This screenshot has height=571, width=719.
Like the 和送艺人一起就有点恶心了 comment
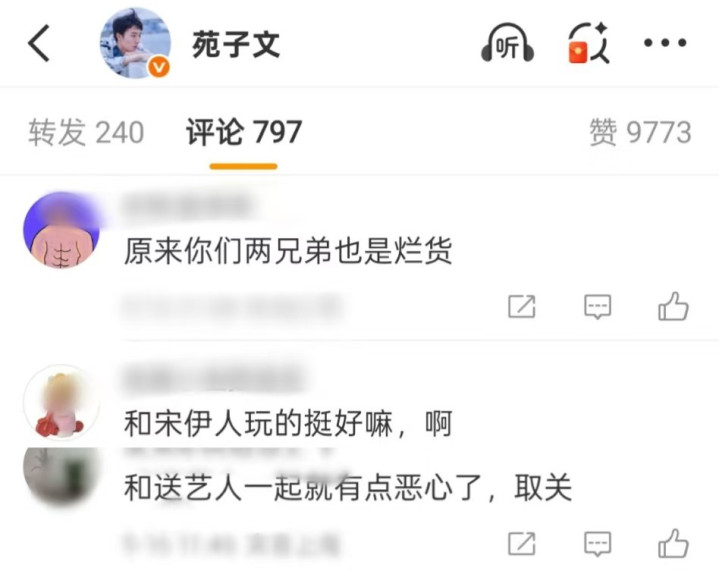[x=673, y=543]
